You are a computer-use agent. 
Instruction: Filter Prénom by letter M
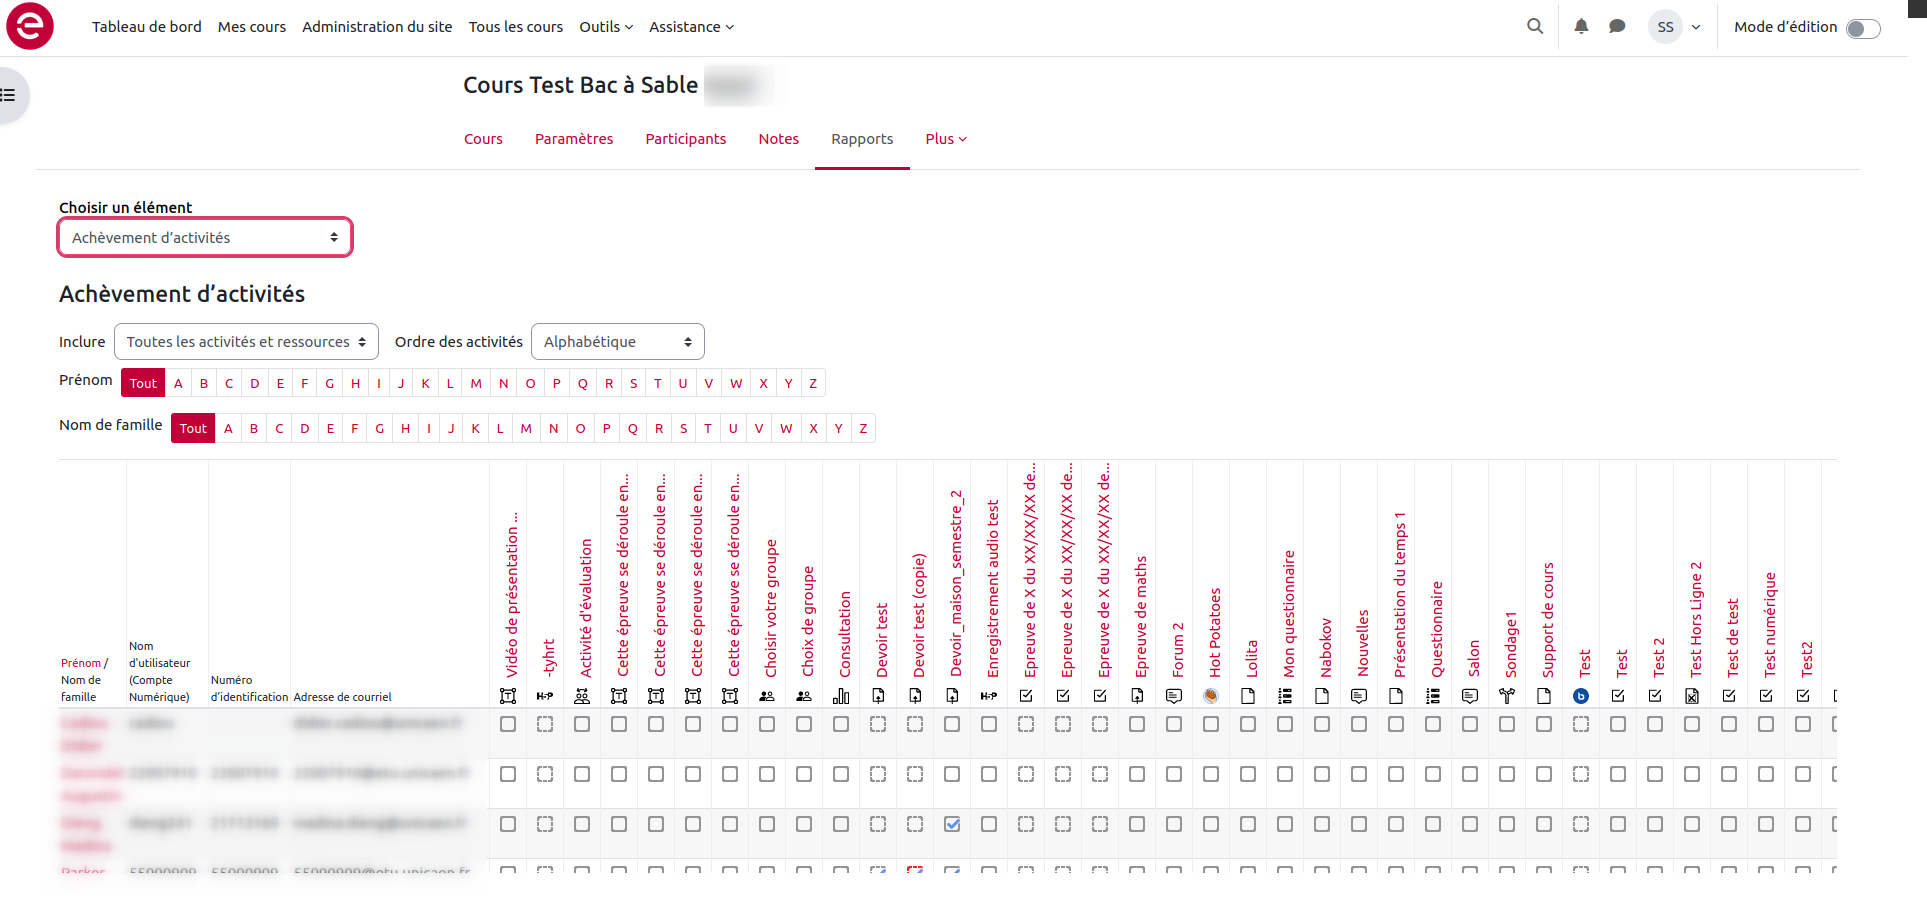pos(476,383)
